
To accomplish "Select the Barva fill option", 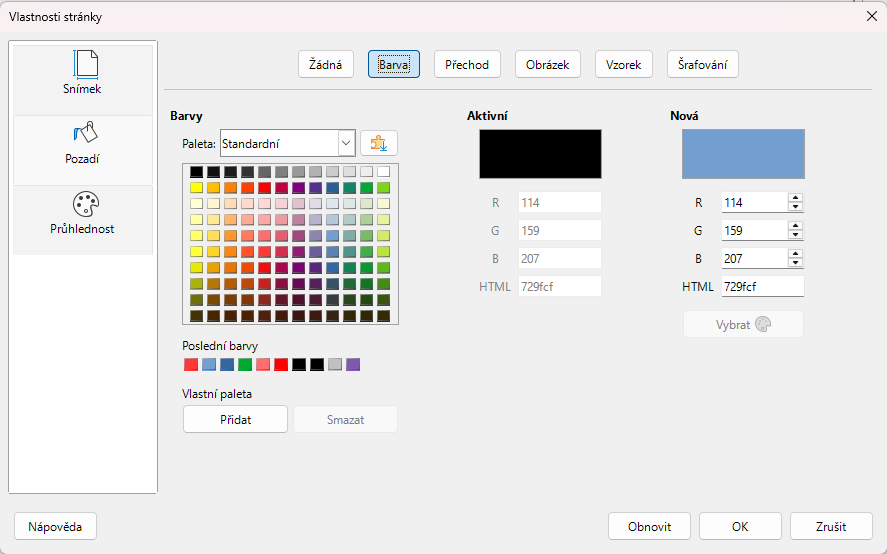I will pos(394,65).
